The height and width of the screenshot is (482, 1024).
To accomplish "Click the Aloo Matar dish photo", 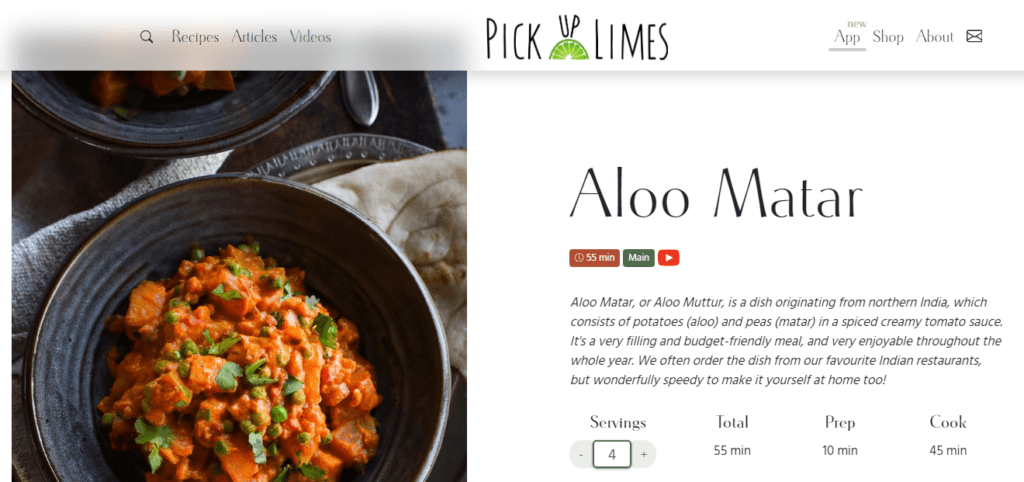I will click(239, 276).
